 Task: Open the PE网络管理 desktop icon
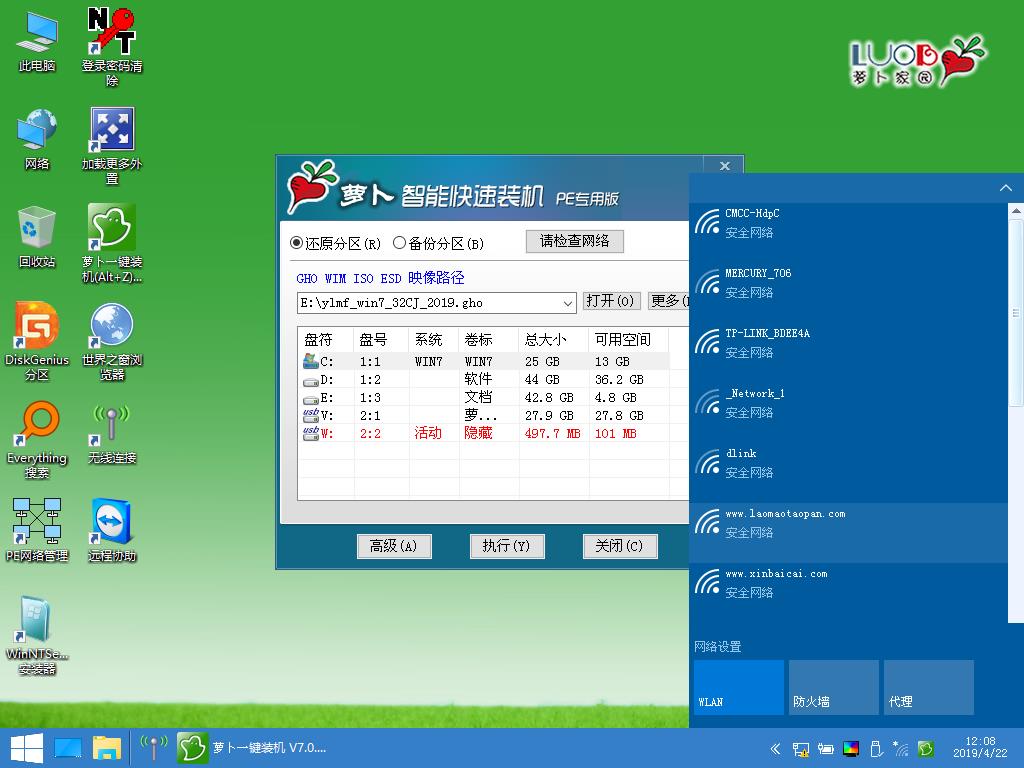(37, 530)
